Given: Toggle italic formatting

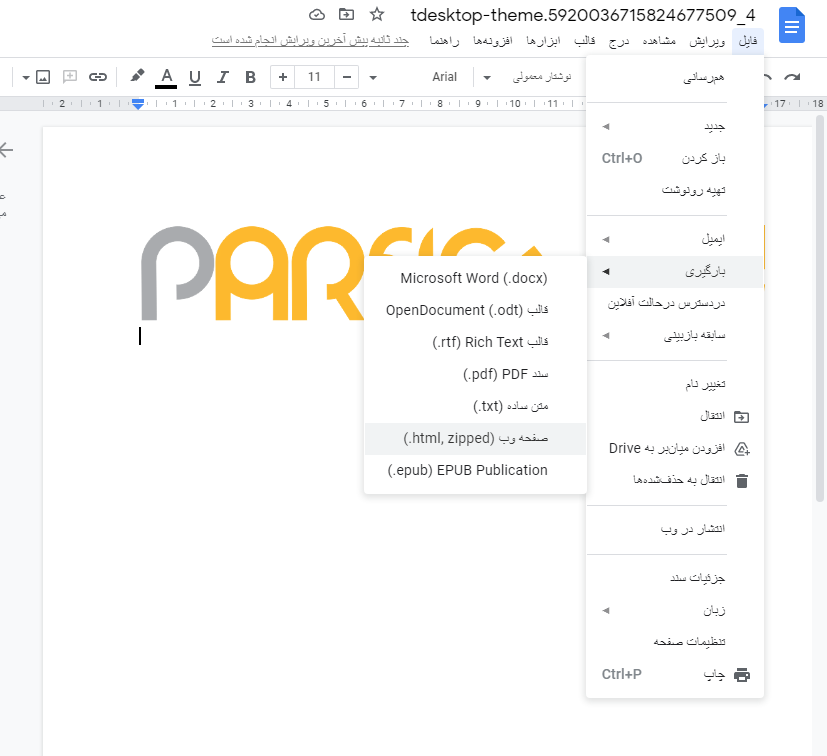Looking at the screenshot, I should click(x=223, y=77).
